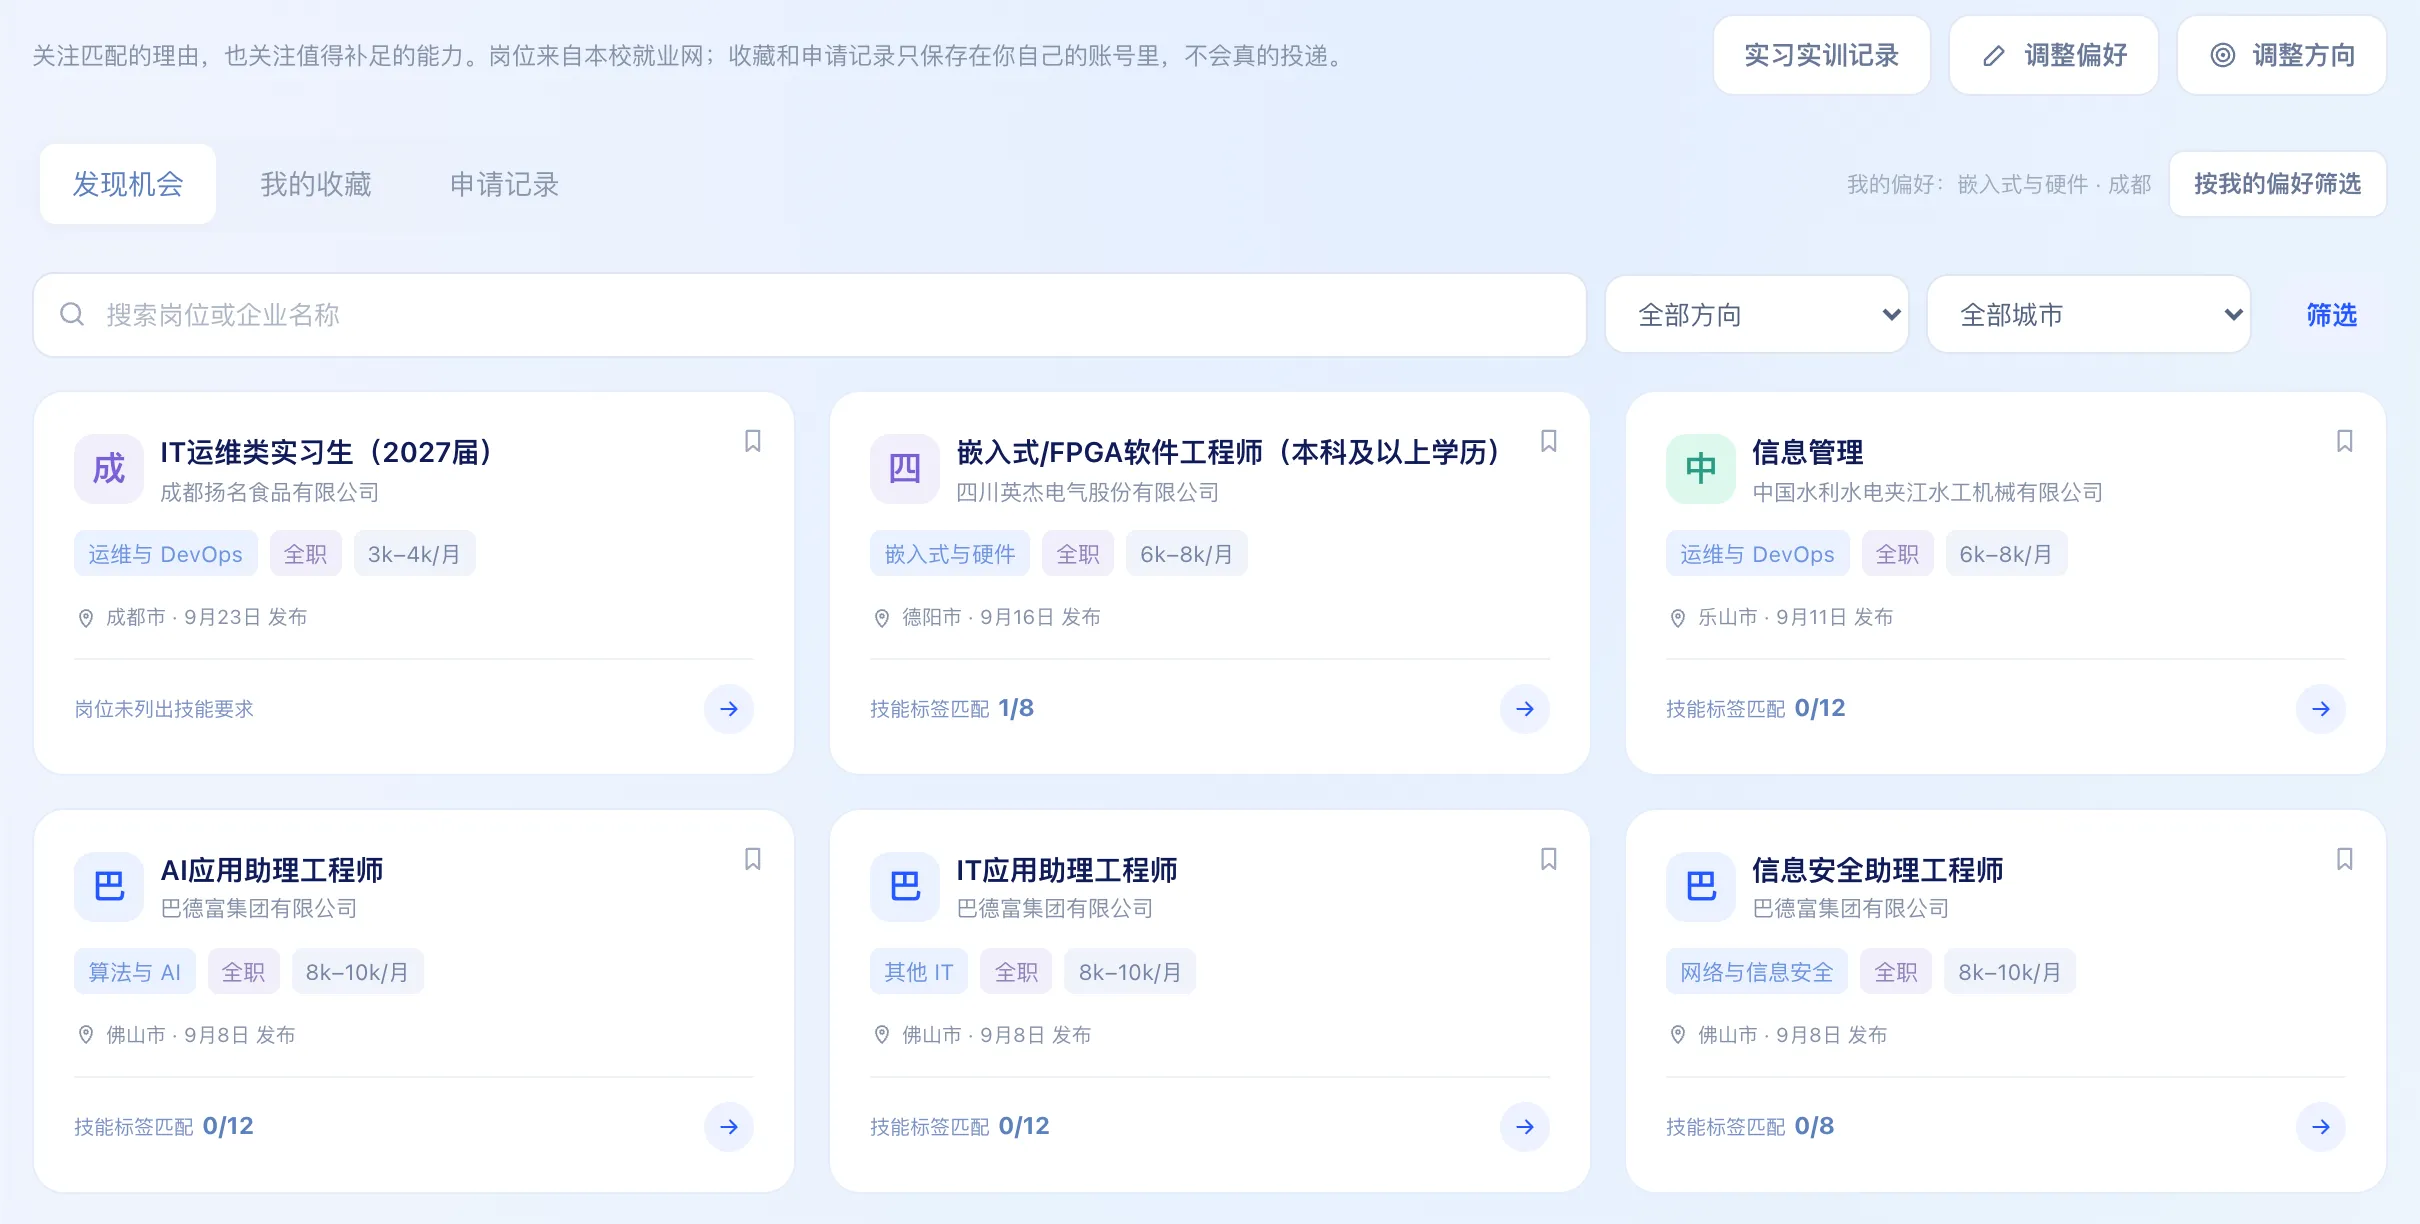Click the 巴 logo on IT应用助理工程师 card

pos(905,887)
